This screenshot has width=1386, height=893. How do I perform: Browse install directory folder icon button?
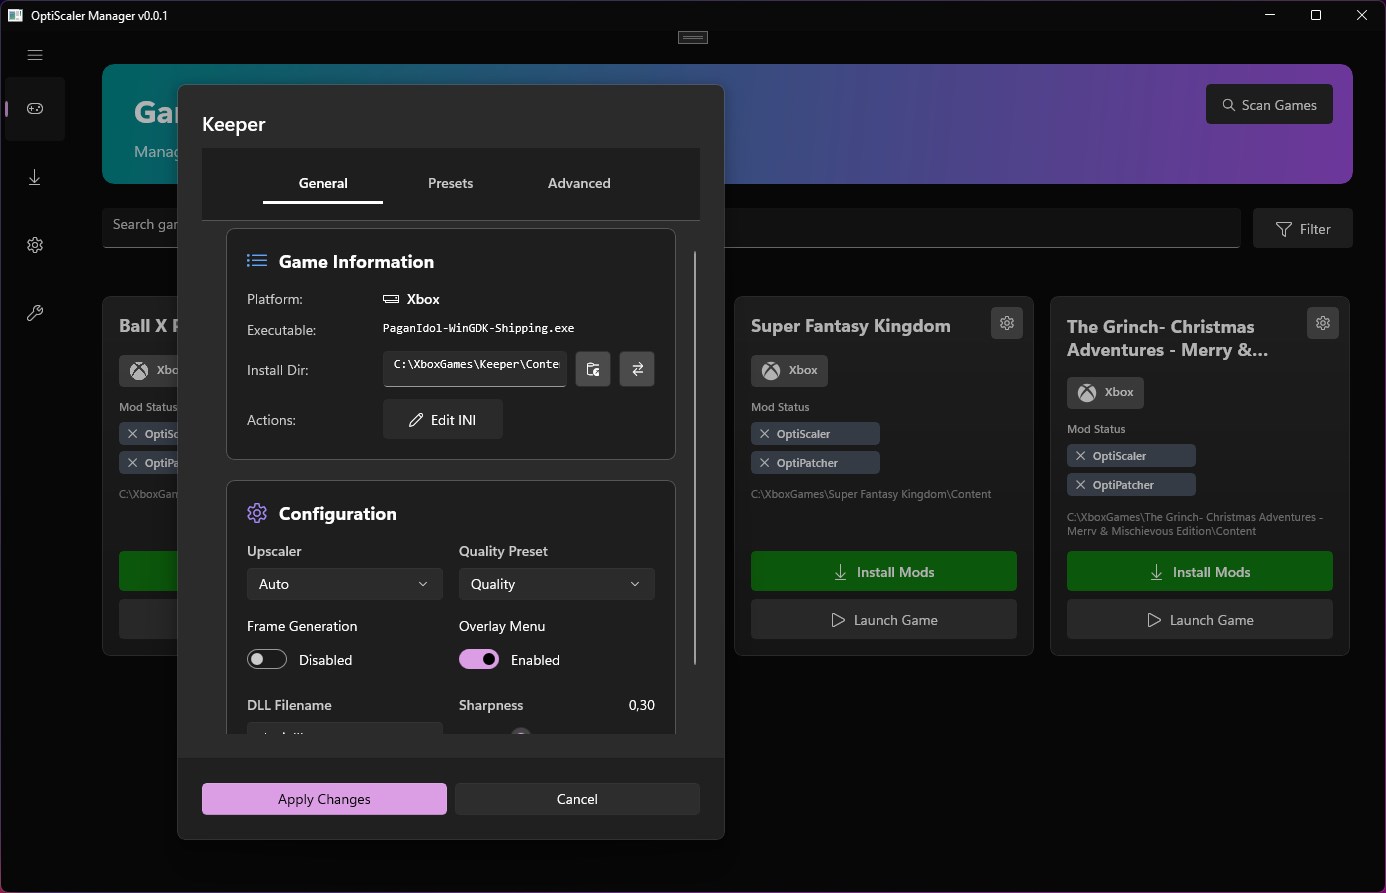(x=593, y=369)
